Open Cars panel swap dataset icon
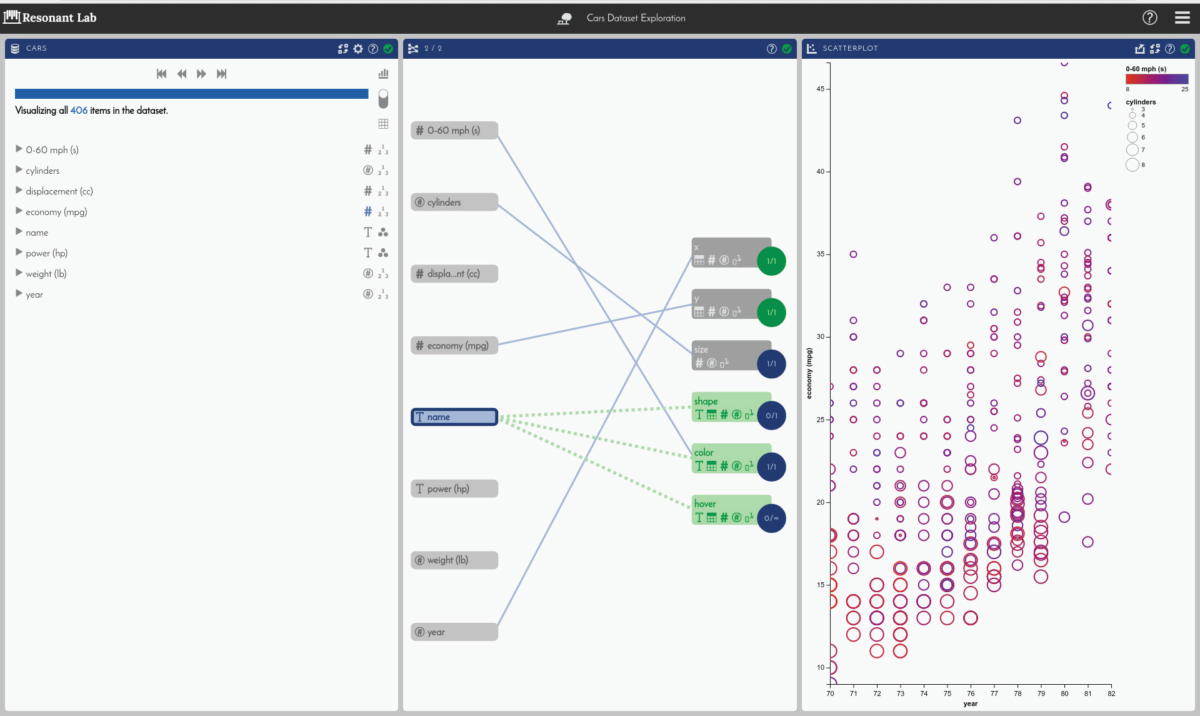Screen dimensions: 1200x716 point(343,48)
